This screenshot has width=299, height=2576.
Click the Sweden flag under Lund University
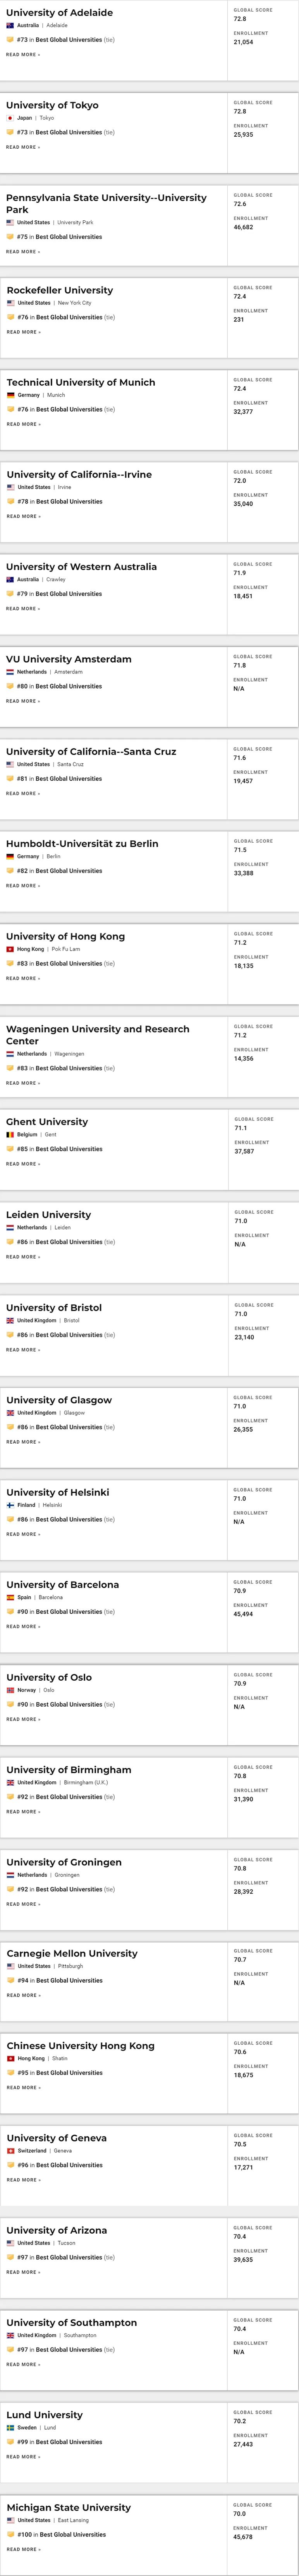coord(10,2427)
